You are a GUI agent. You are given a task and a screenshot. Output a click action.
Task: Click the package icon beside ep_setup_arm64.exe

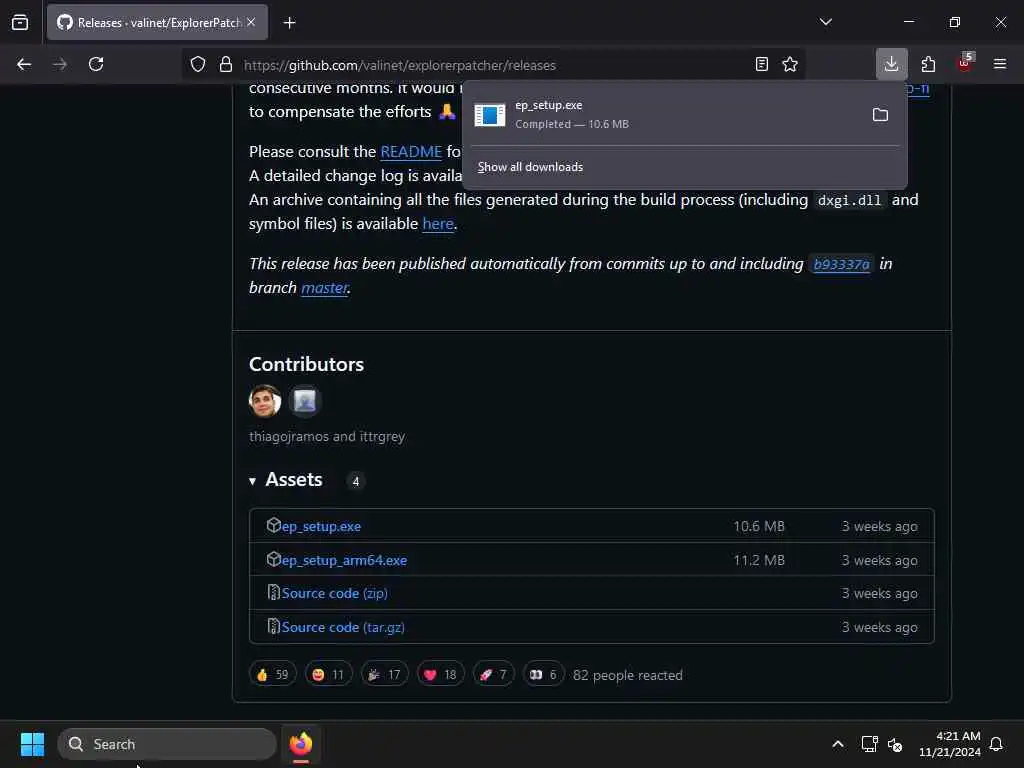(274, 559)
